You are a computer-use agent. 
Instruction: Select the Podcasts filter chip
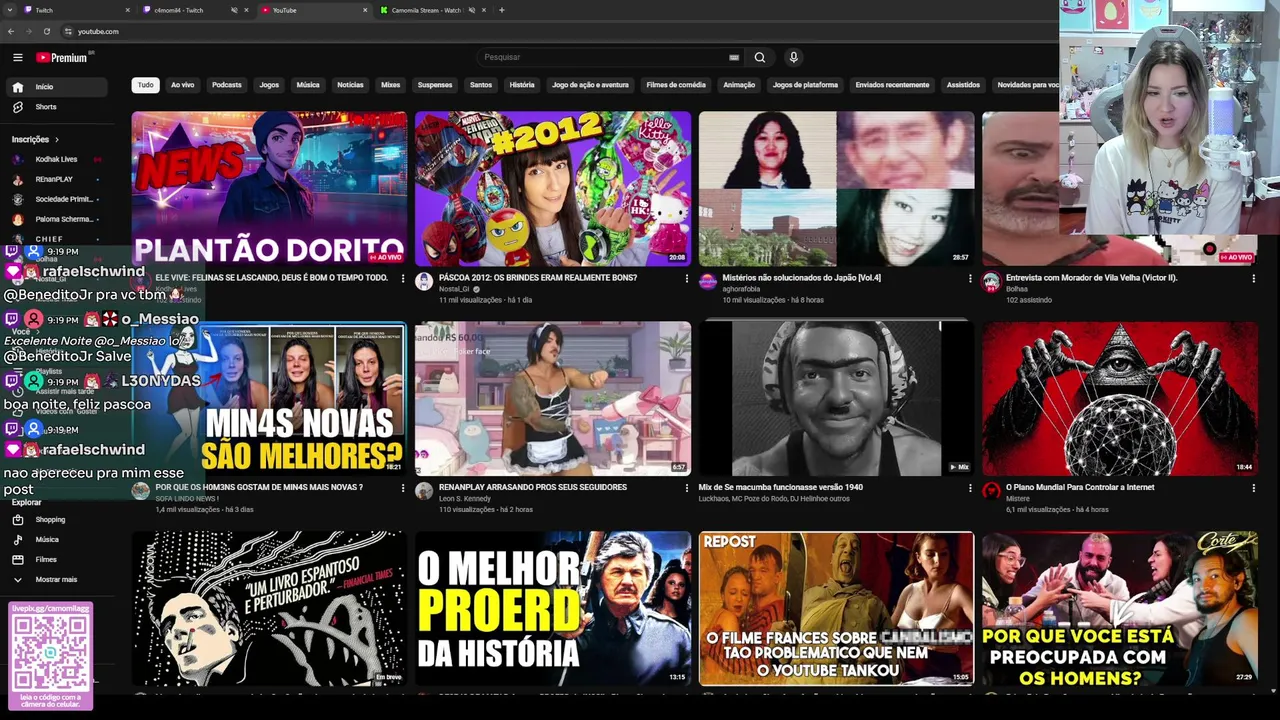227,85
